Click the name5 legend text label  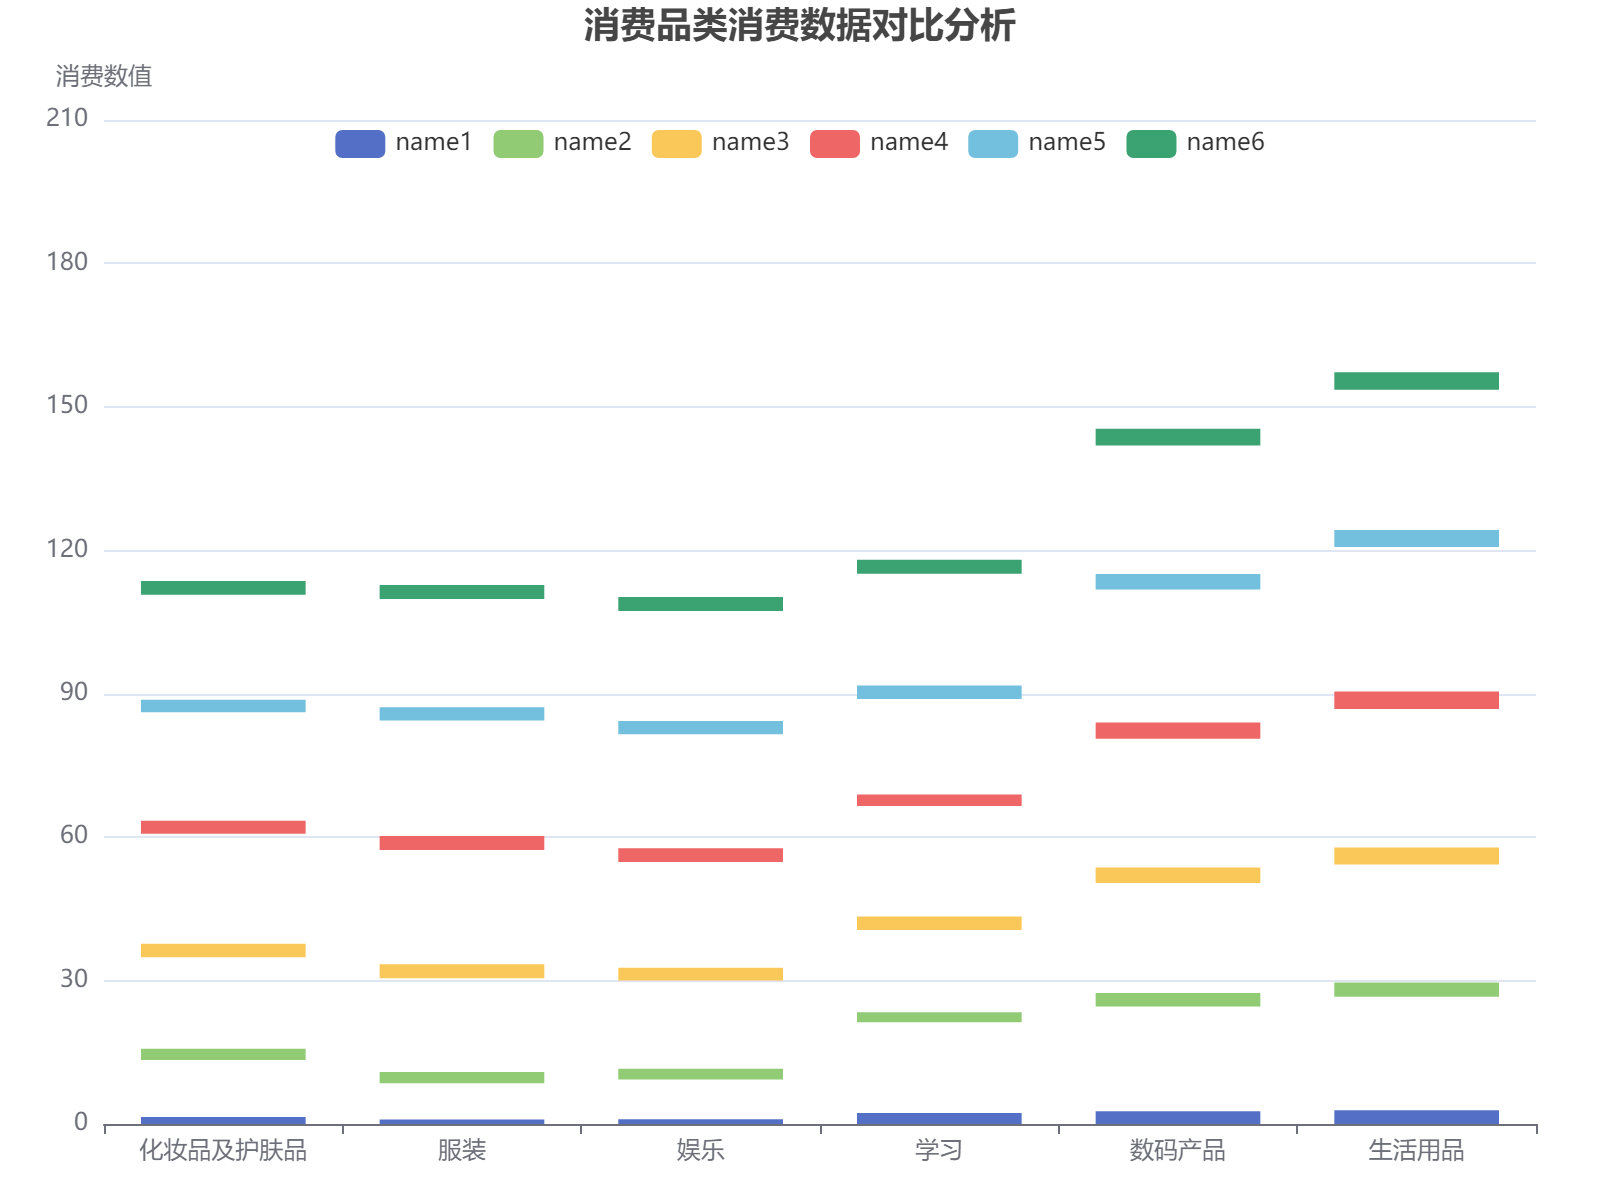point(1067,142)
